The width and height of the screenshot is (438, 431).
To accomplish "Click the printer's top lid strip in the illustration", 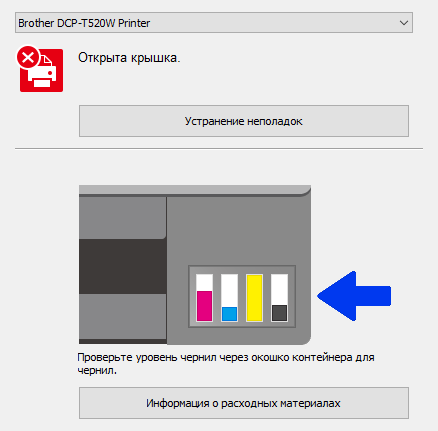I will 195,190.
